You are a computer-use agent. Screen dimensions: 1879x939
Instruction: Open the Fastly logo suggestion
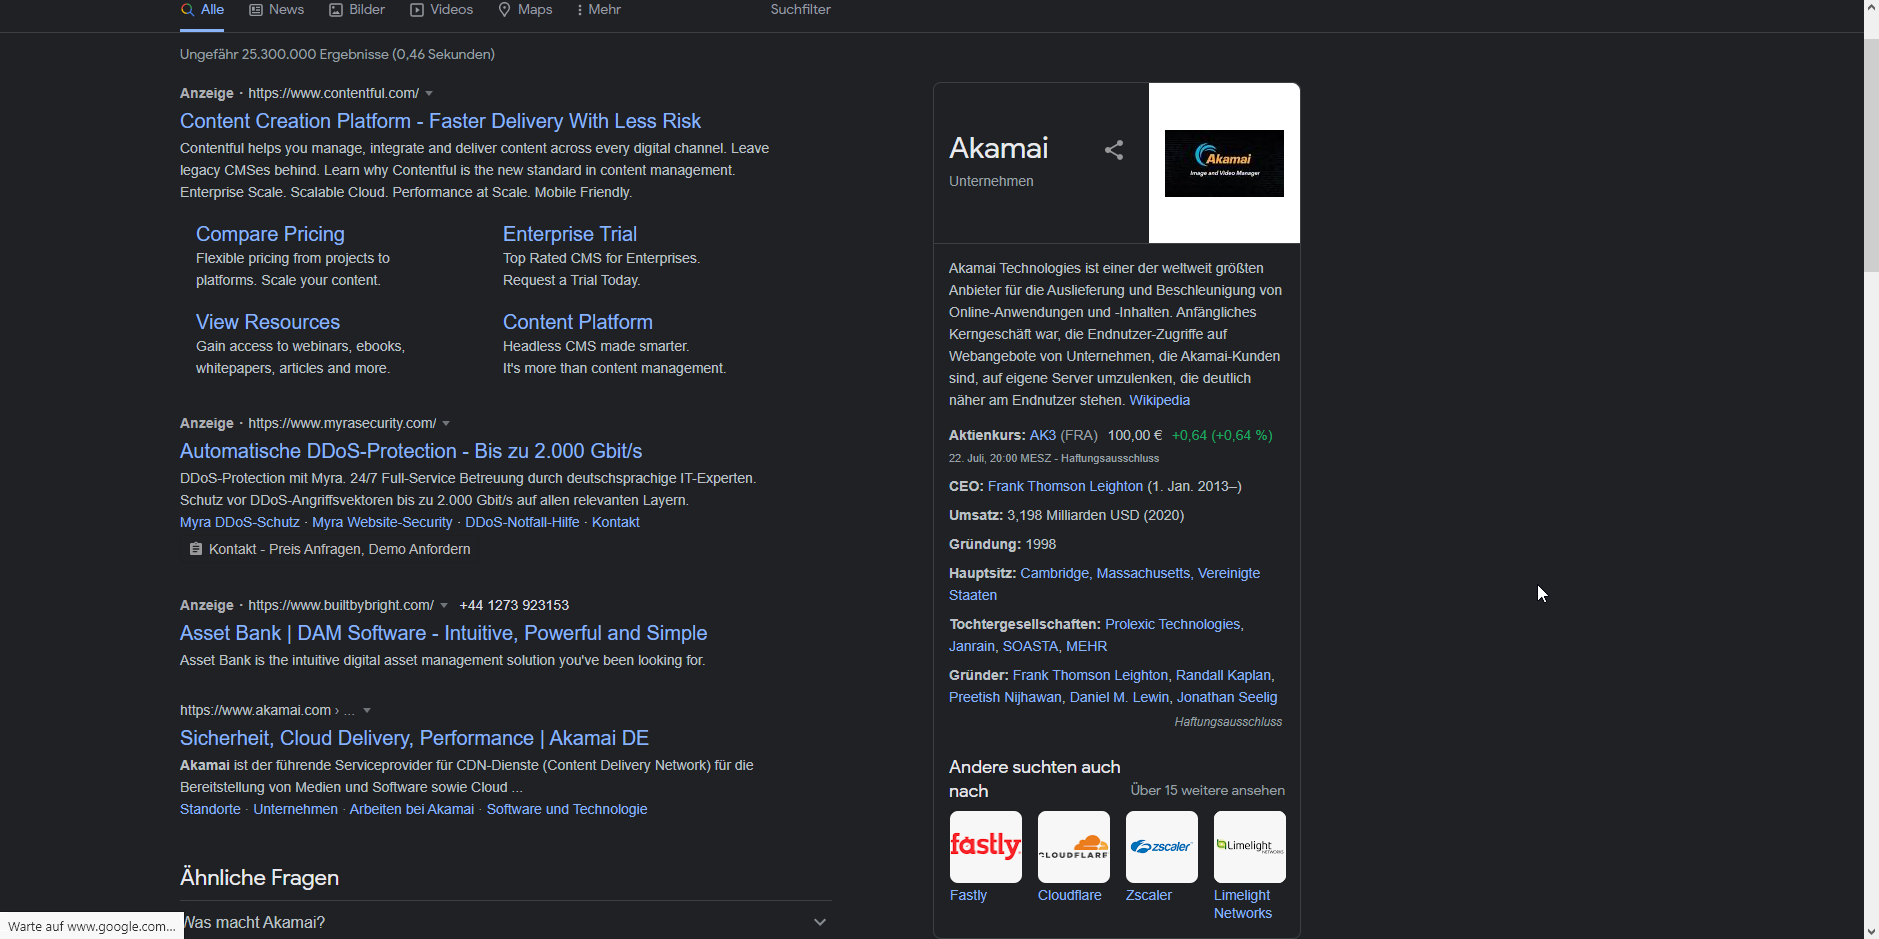click(985, 847)
